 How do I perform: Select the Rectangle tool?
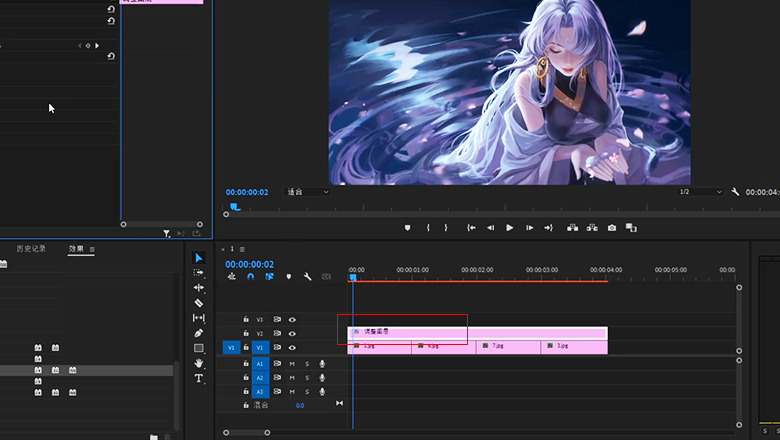point(198,348)
